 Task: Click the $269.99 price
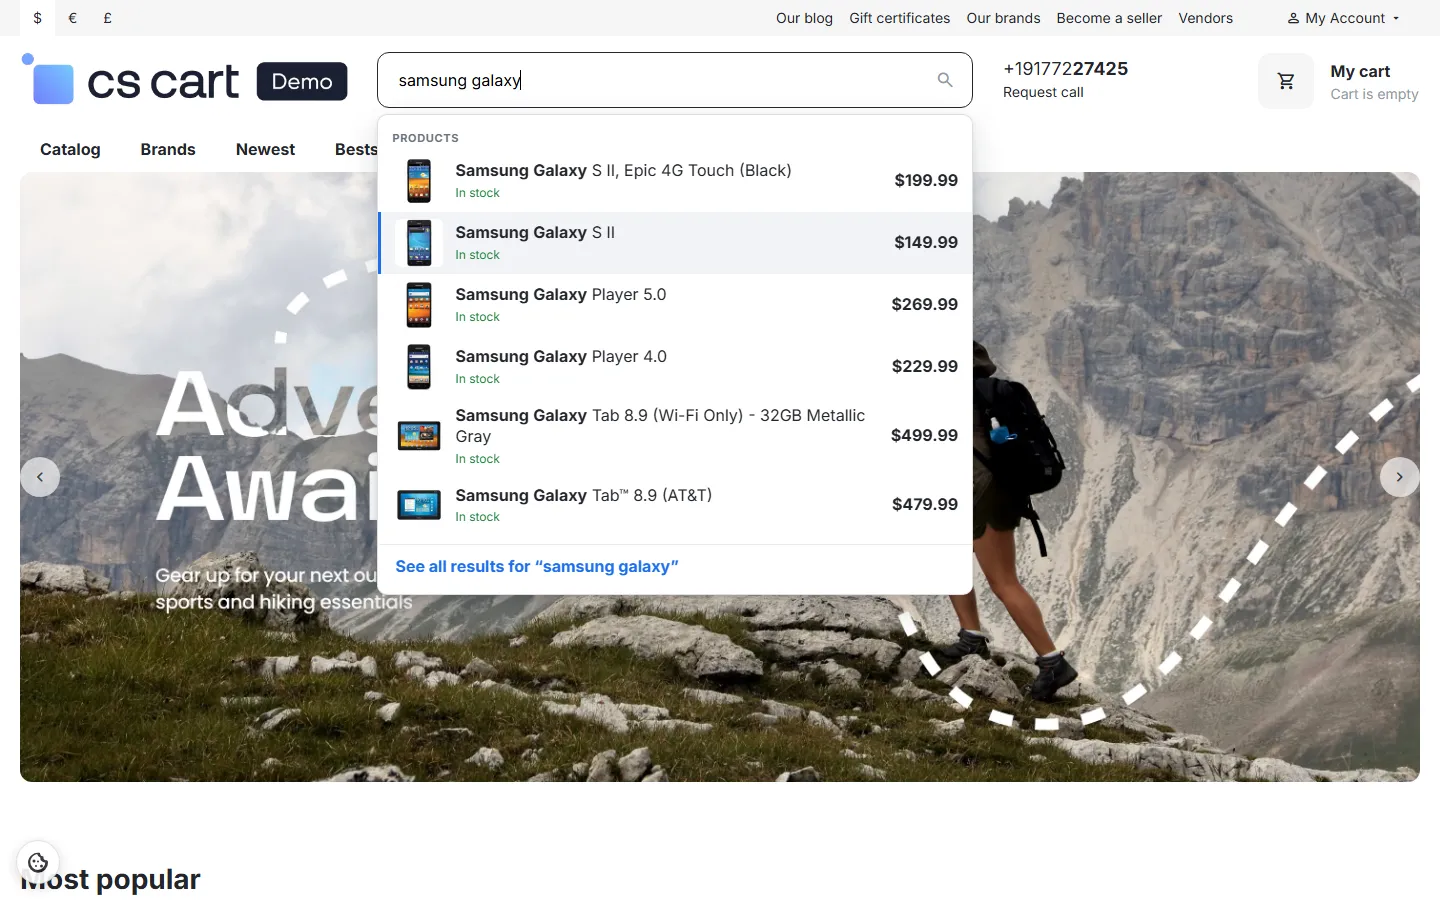(925, 304)
